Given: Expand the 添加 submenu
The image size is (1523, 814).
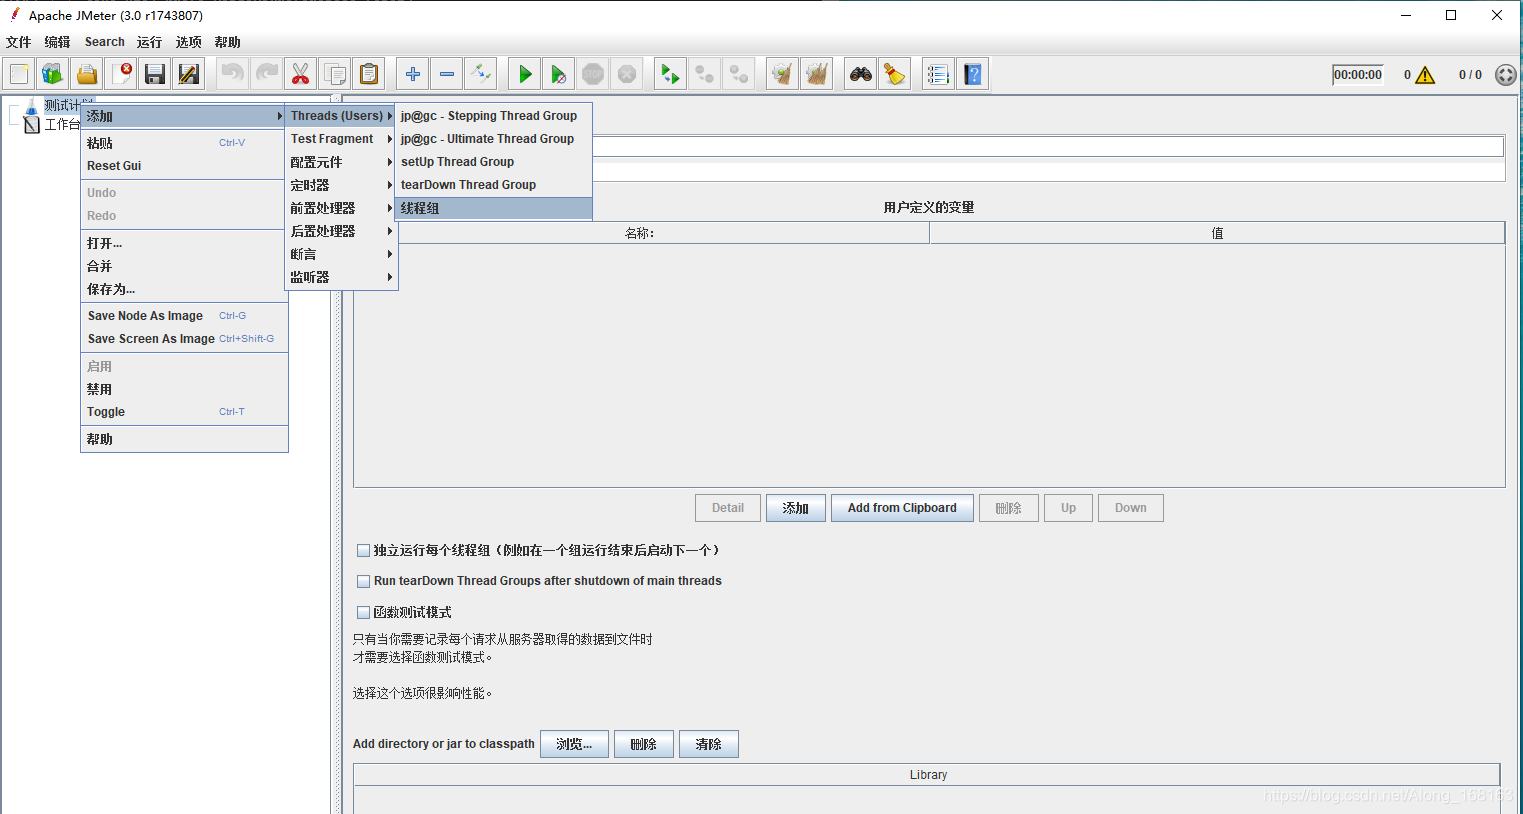Looking at the screenshot, I should click(x=183, y=116).
